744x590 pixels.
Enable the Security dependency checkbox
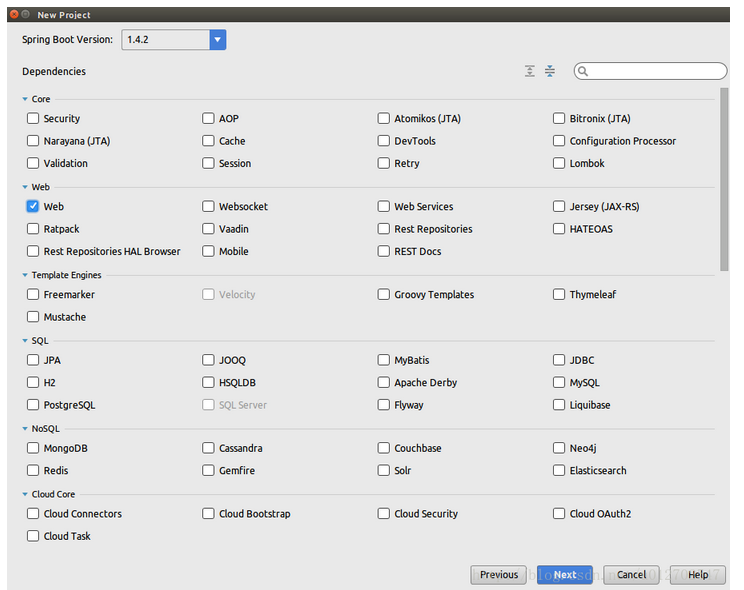(33, 118)
